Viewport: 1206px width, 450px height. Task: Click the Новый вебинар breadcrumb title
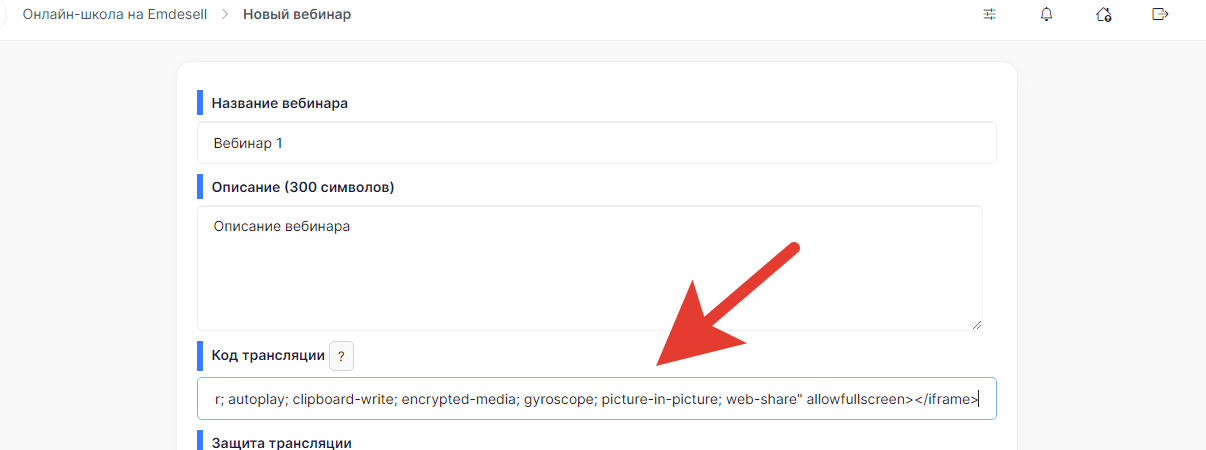[x=297, y=15]
